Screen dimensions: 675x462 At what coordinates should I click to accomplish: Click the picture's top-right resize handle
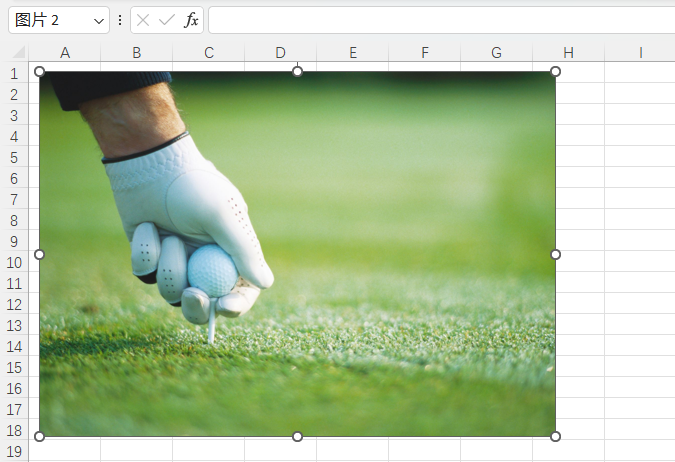556,71
